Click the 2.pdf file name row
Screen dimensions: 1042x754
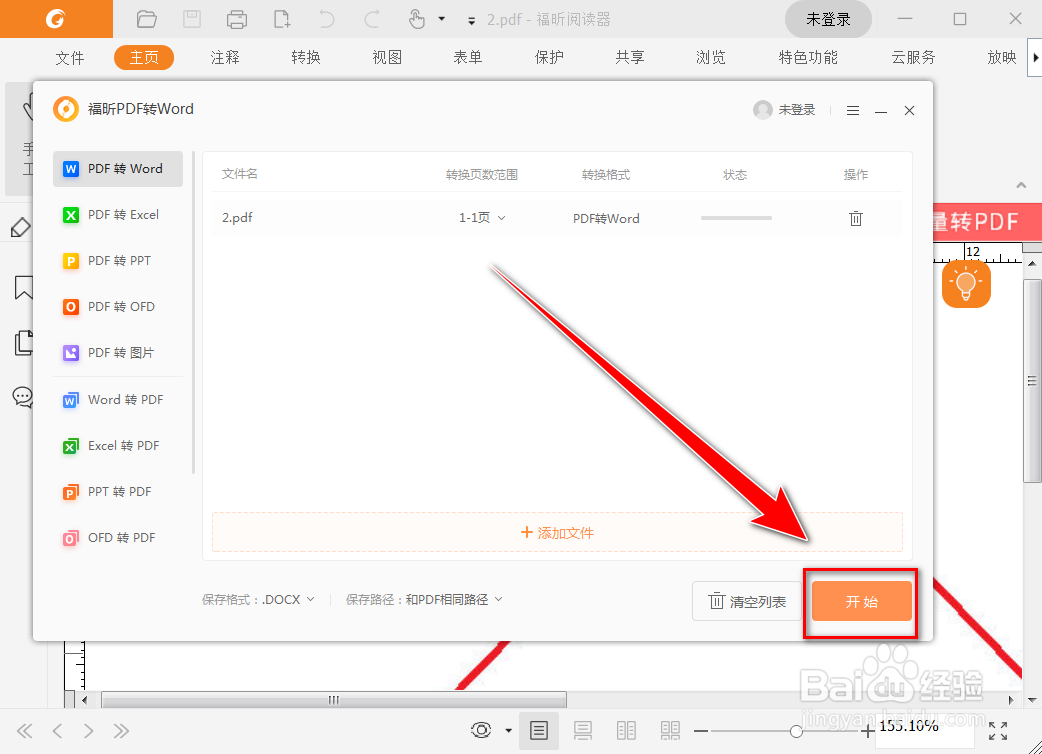click(557, 218)
